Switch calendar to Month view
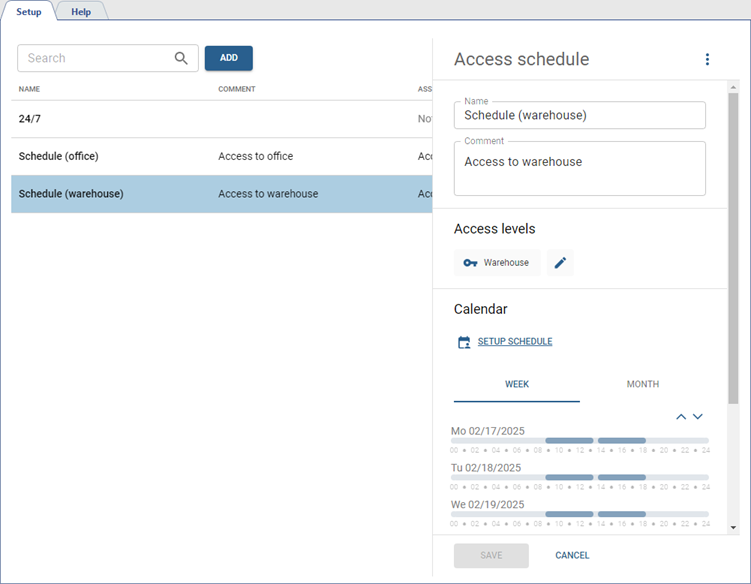The image size is (751, 584). pos(642,384)
